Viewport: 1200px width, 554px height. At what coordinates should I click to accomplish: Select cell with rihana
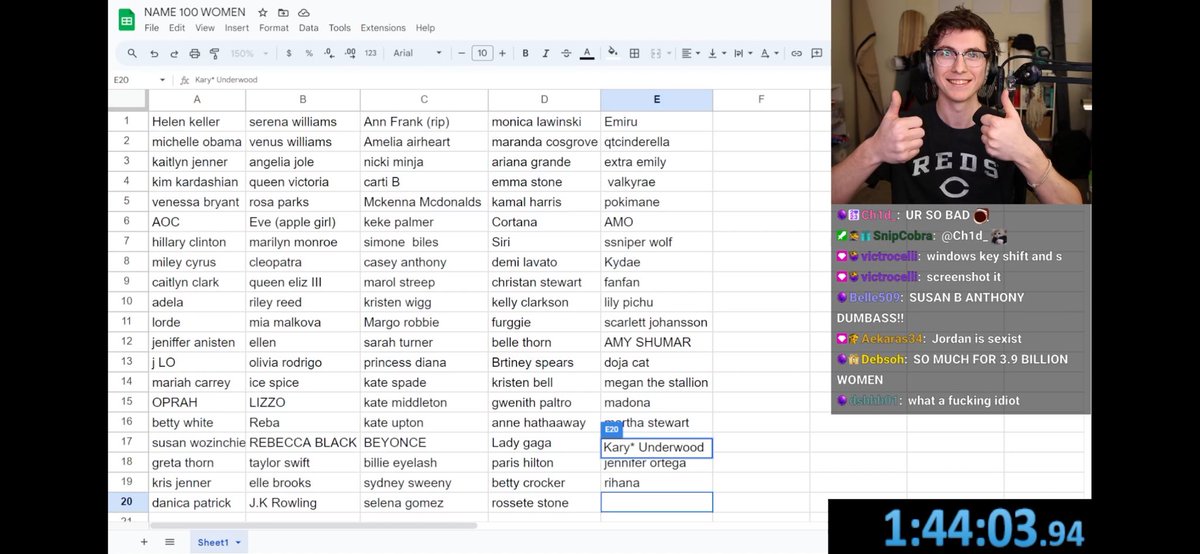click(656, 483)
